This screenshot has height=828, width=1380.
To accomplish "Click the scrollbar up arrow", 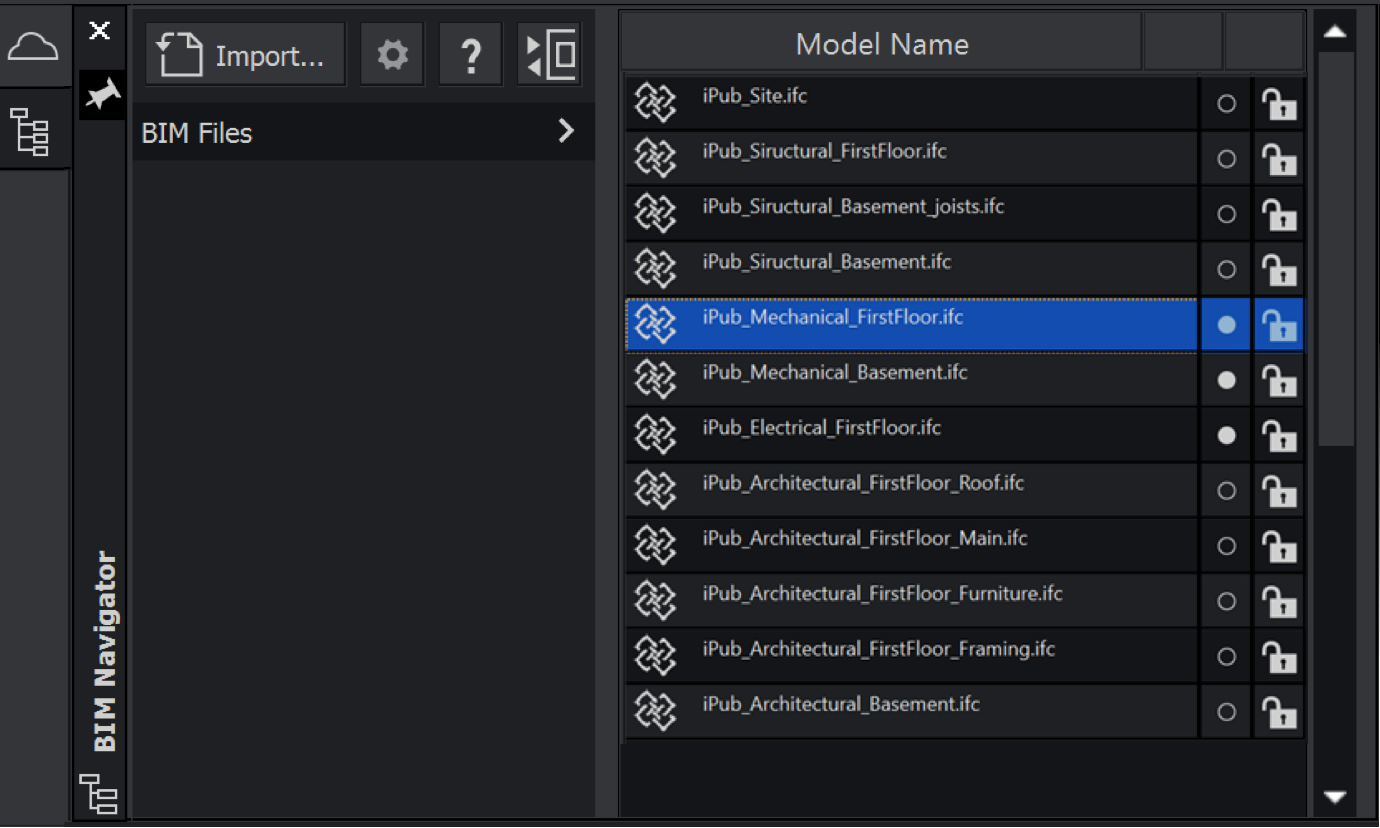I will click(1334, 33).
